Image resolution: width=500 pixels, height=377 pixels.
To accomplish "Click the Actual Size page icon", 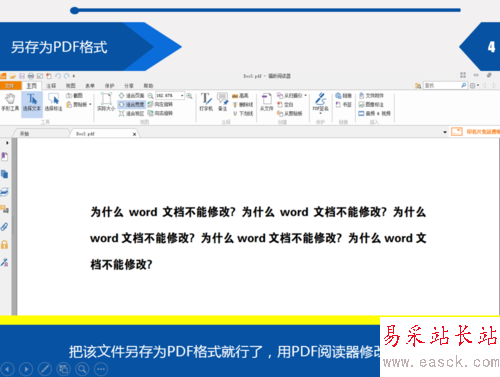I will 106,102.
